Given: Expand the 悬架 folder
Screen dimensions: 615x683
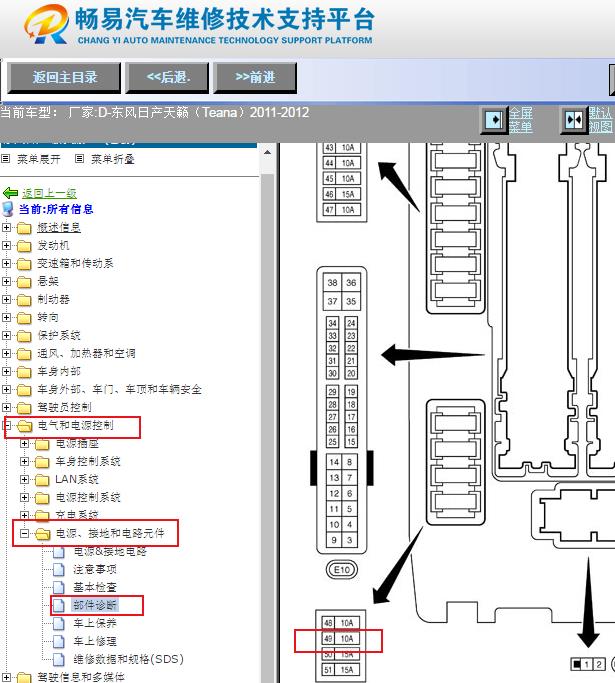Looking at the screenshot, I should tap(7, 281).
